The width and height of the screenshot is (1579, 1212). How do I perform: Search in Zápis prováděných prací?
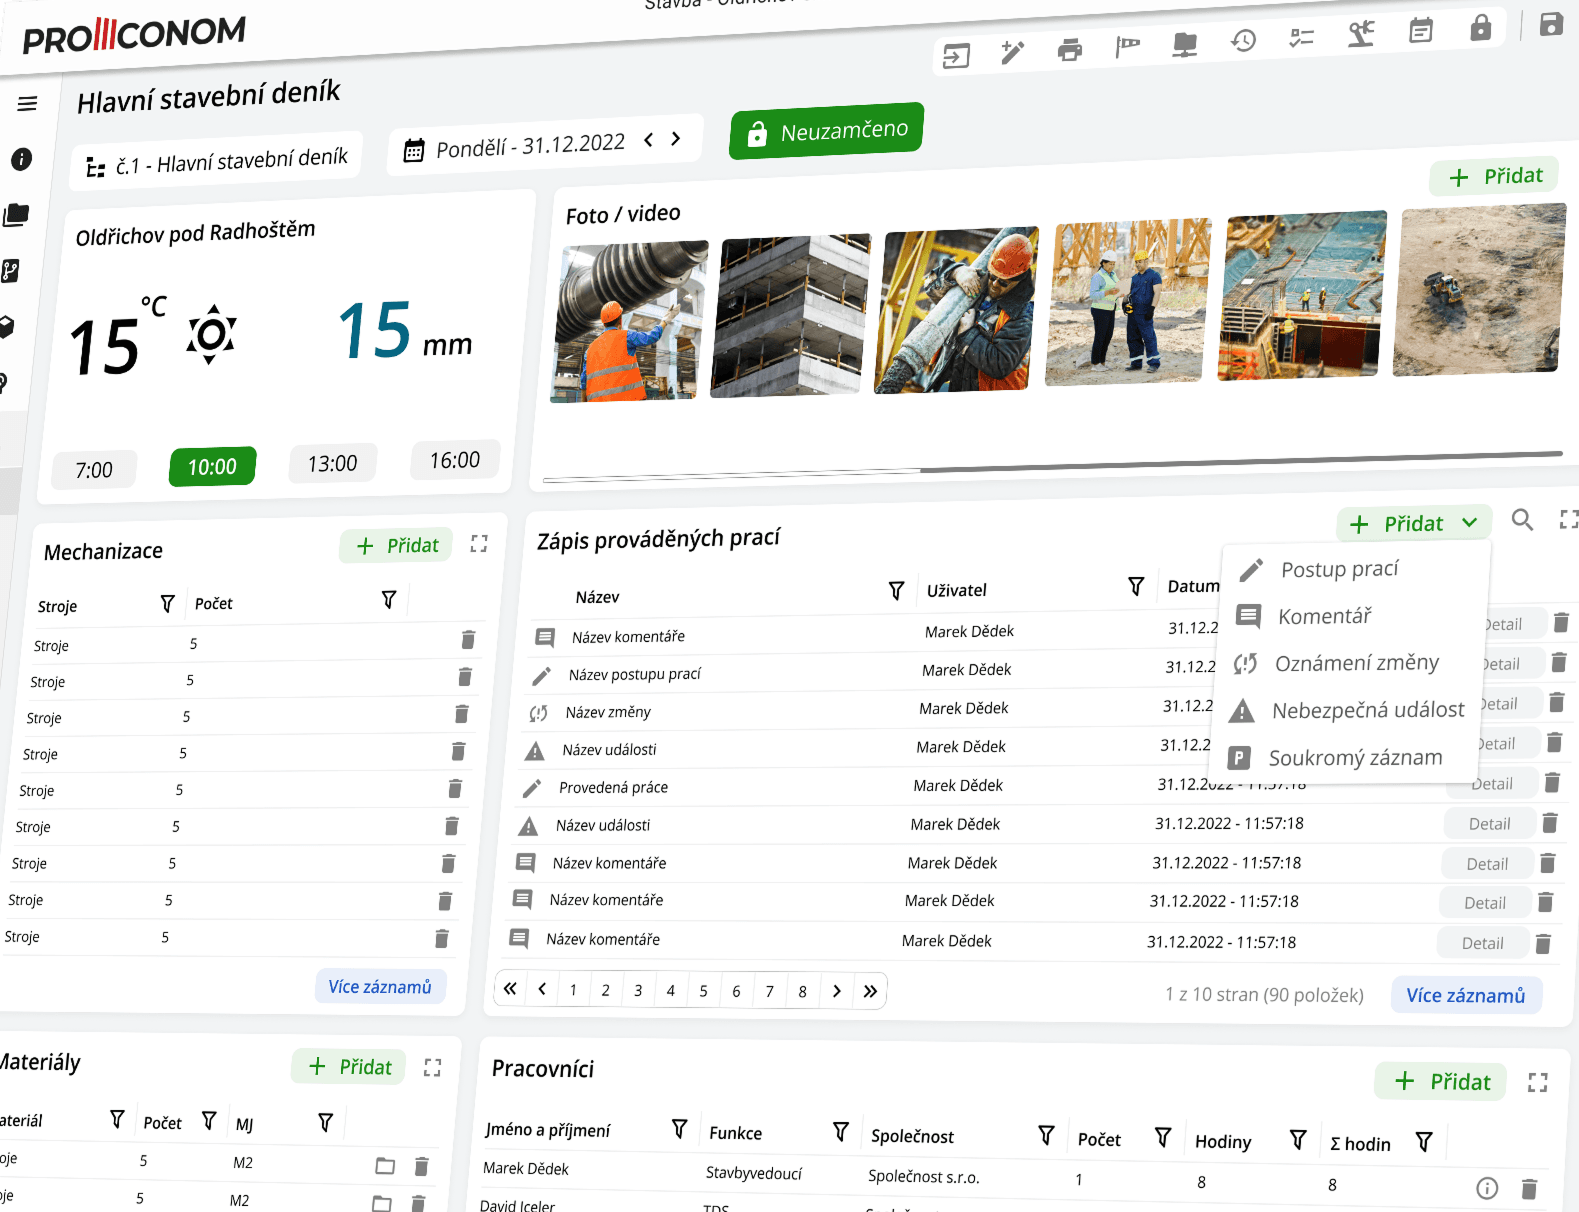(1522, 519)
